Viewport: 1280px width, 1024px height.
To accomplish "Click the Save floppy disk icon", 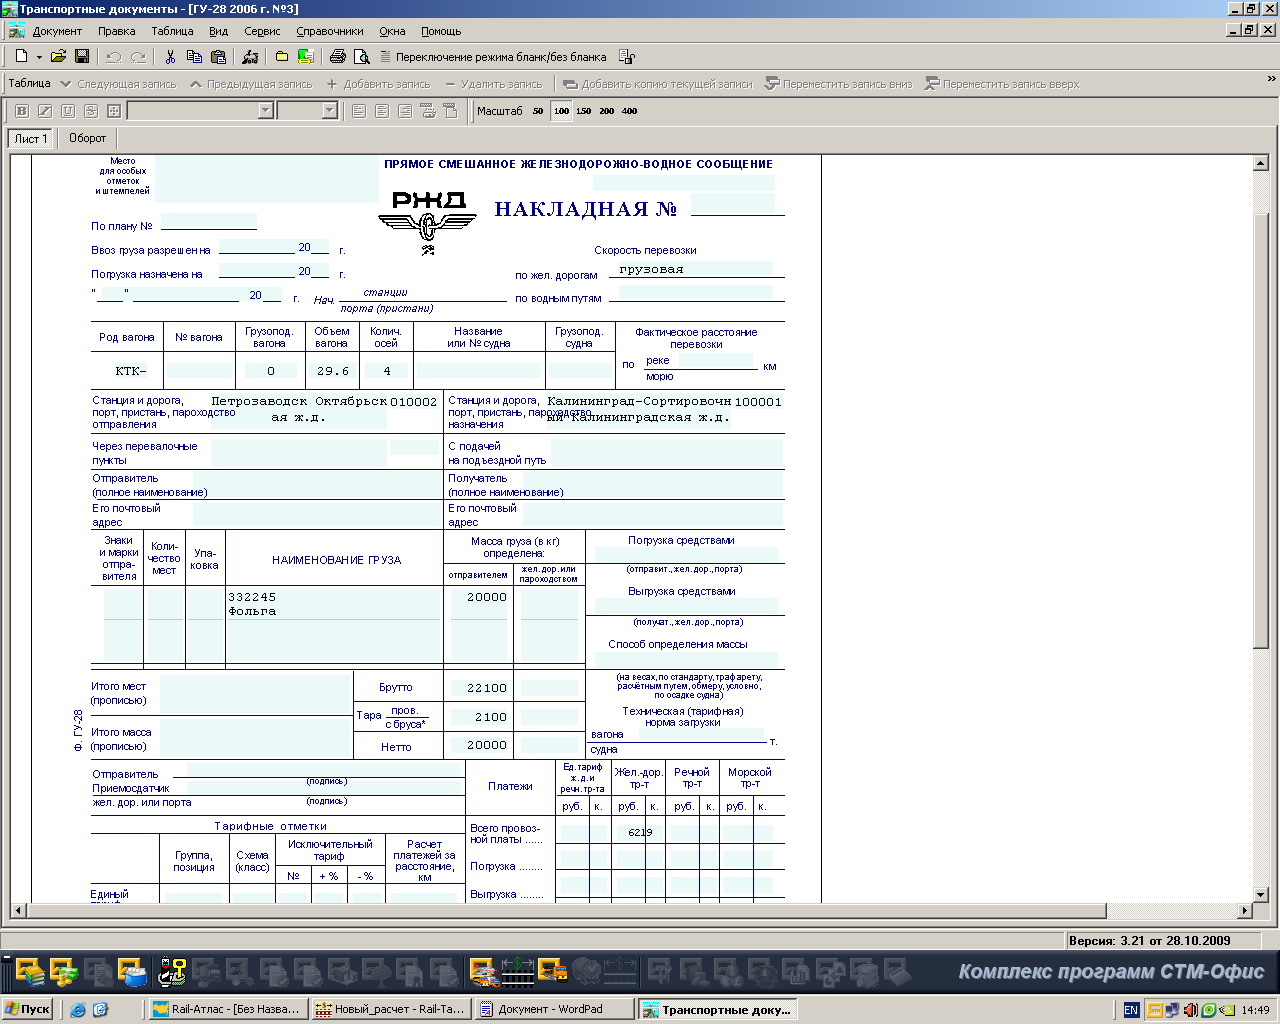I will click(82, 57).
